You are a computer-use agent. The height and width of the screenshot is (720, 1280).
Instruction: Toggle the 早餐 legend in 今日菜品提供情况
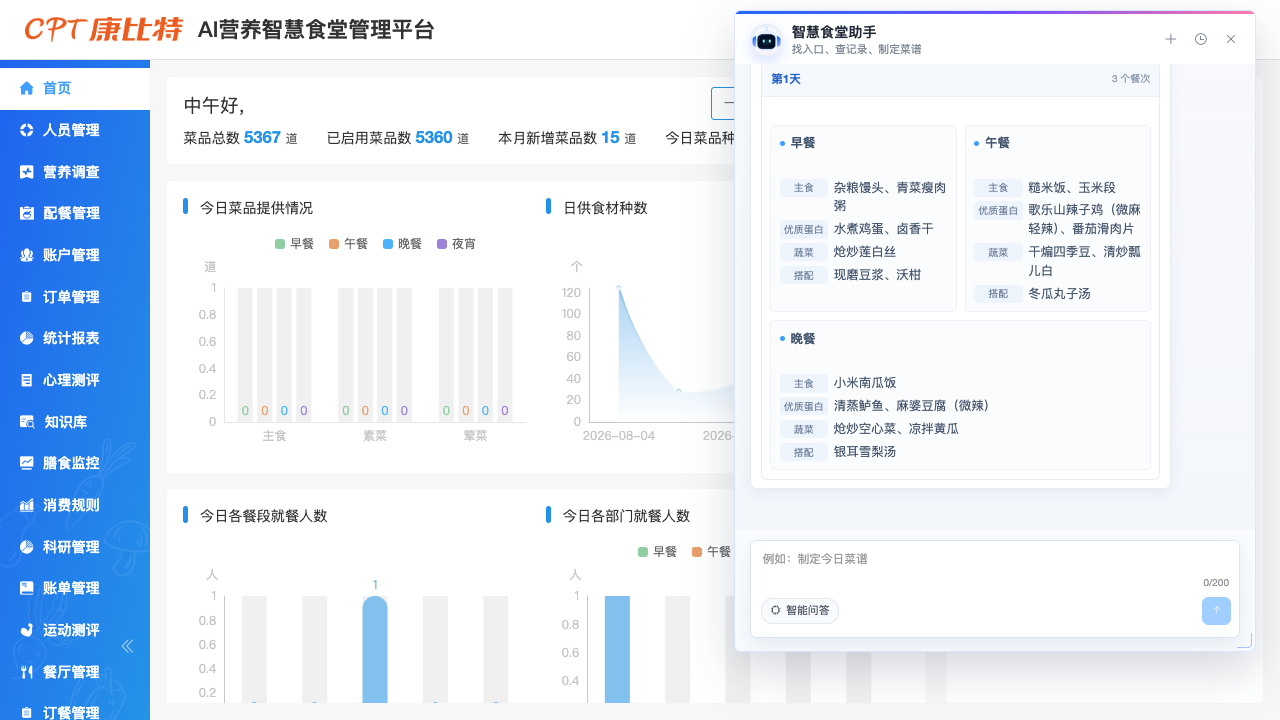pos(294,244)
